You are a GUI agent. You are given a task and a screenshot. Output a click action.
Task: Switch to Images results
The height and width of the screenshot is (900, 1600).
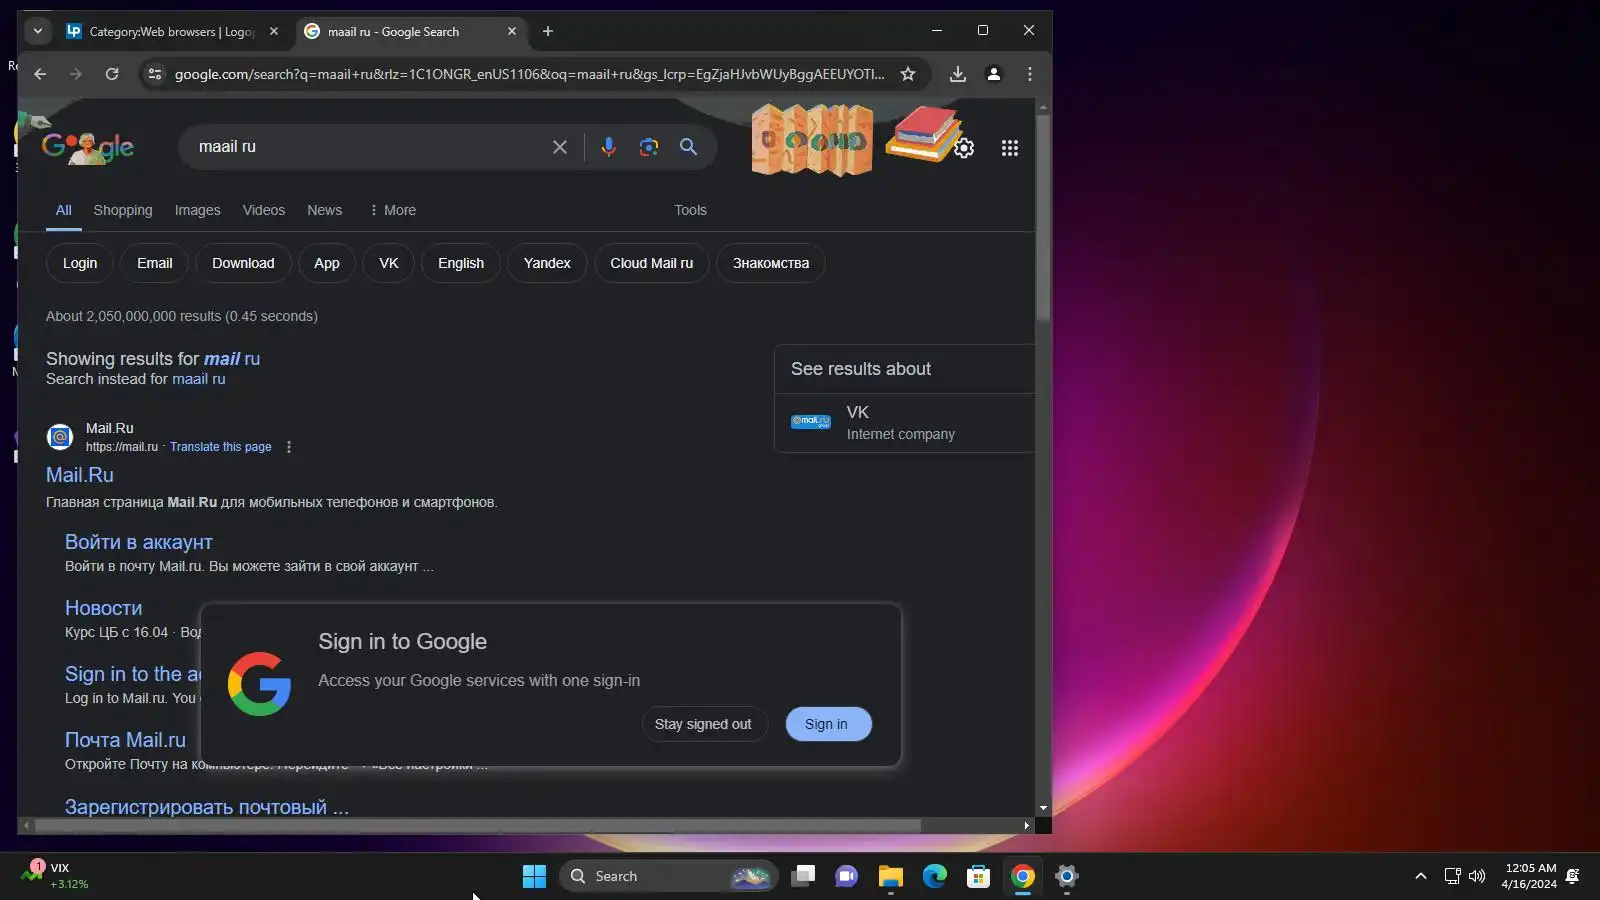point(198,210)
